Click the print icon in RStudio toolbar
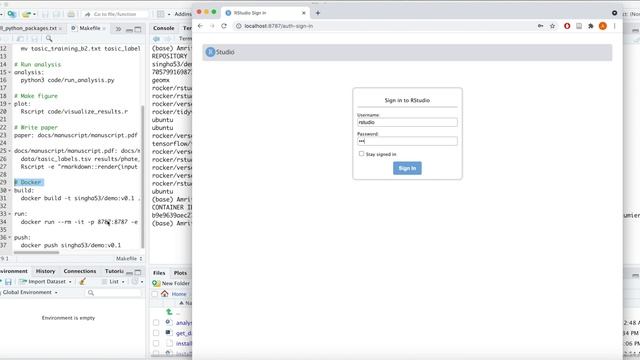640x360 pixels. tap(71, 14)
